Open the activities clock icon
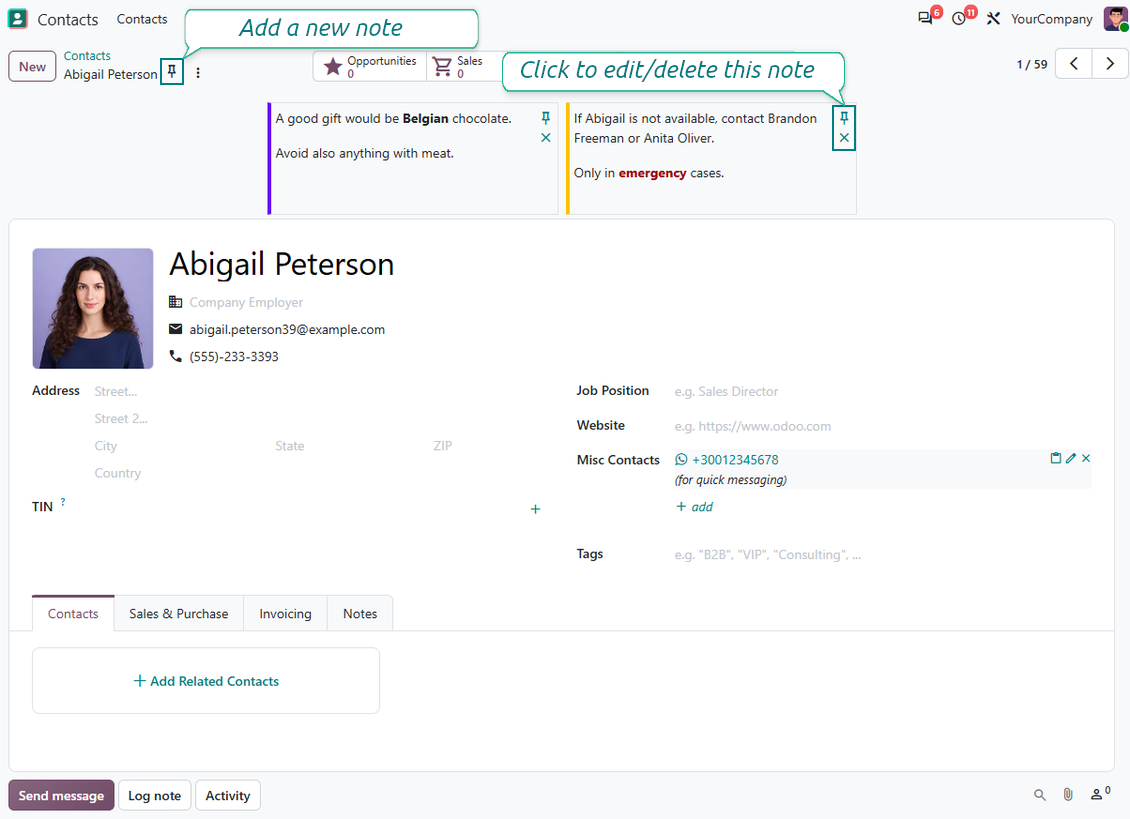 tap(959, 19)
